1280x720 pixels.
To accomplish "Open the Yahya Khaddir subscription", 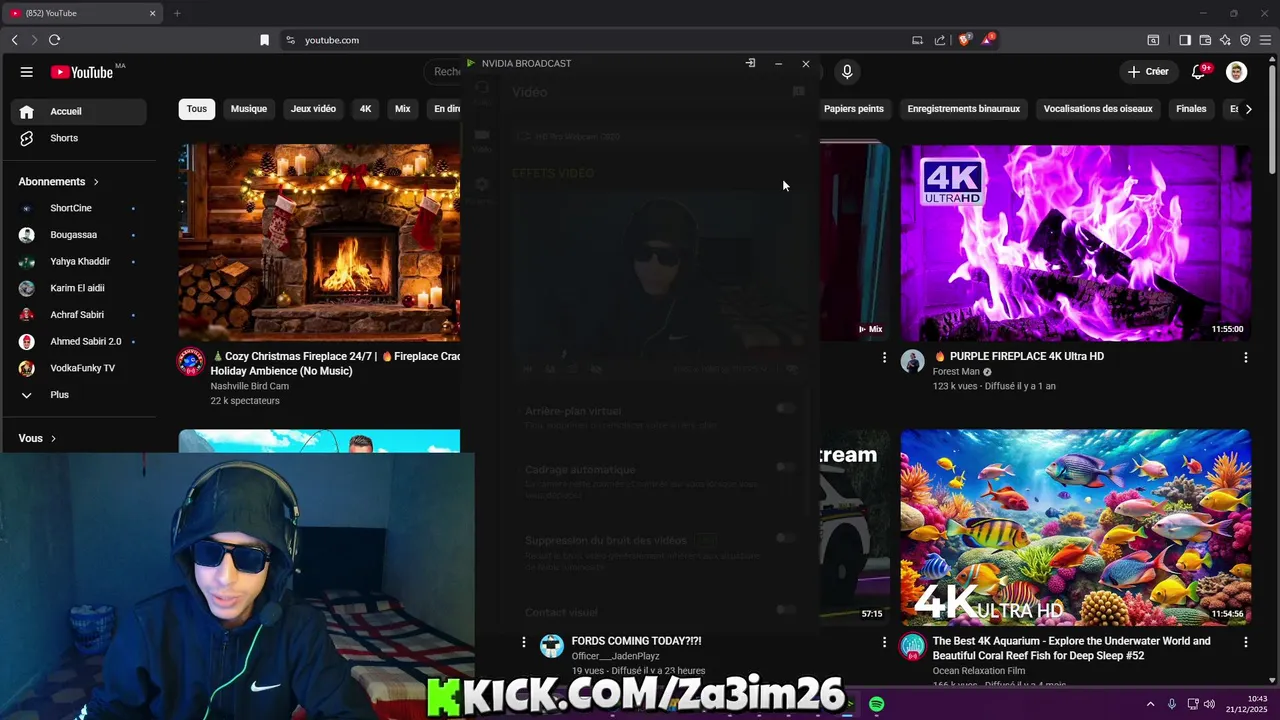I will tap(78, 262).
